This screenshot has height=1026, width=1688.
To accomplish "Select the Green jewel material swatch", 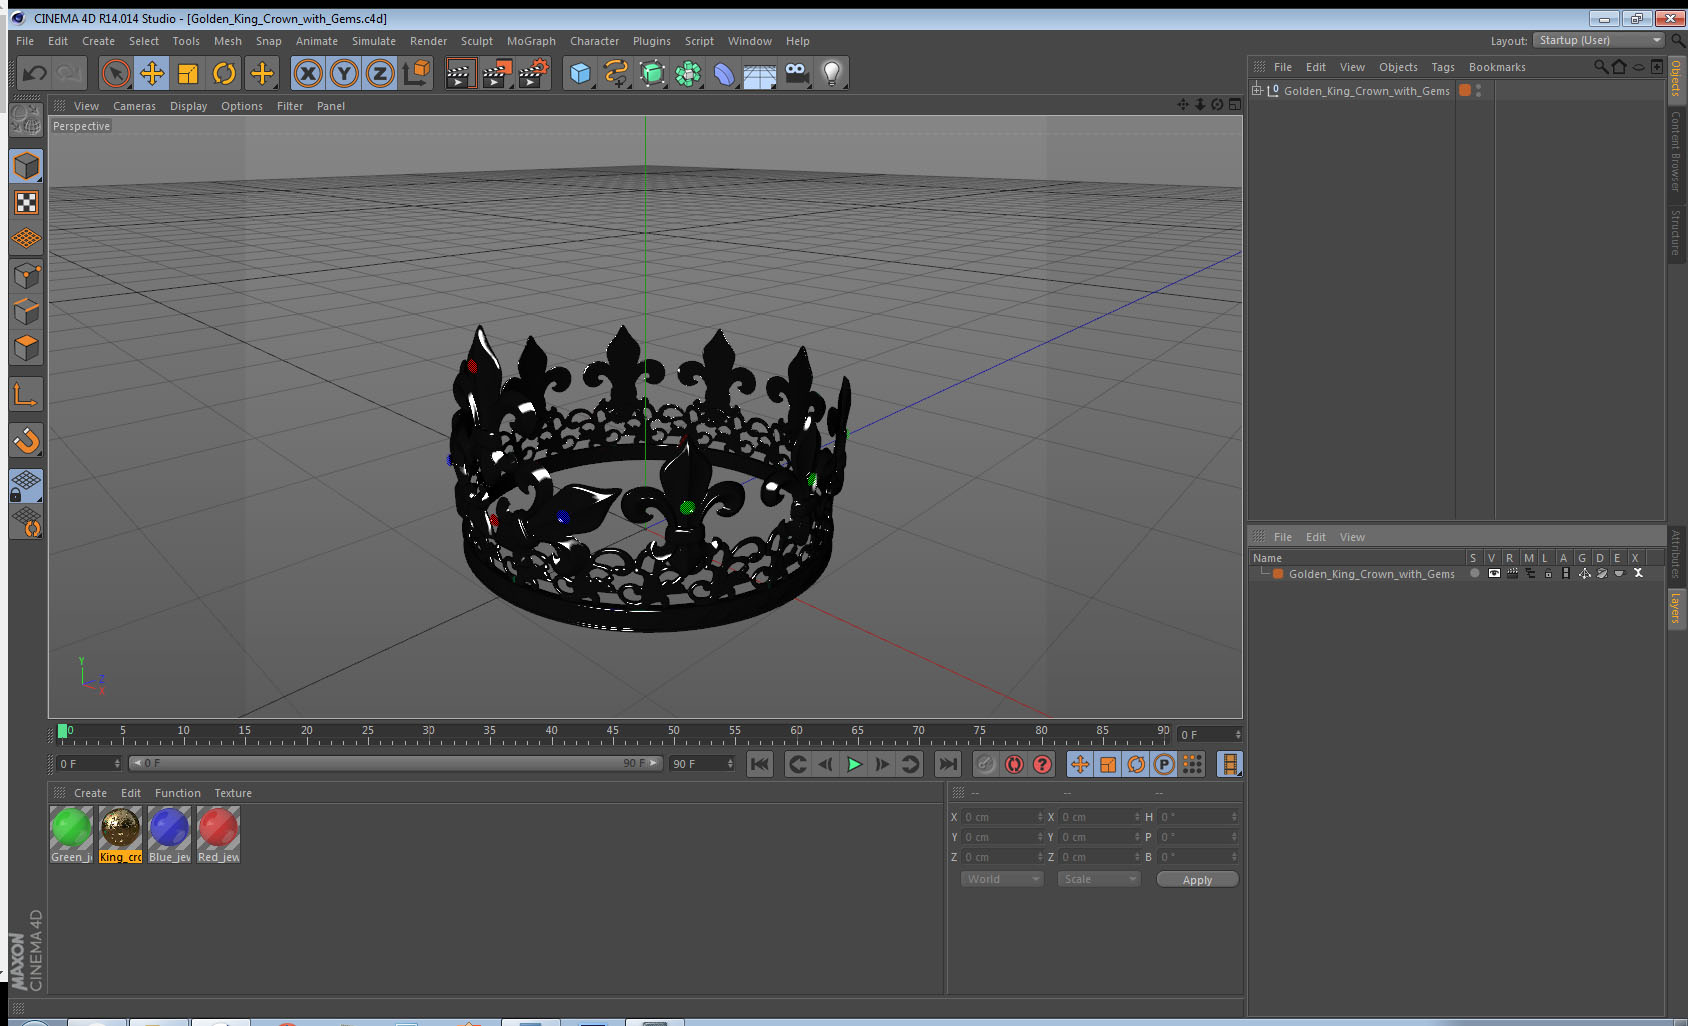I will click(x=71, y=835).
